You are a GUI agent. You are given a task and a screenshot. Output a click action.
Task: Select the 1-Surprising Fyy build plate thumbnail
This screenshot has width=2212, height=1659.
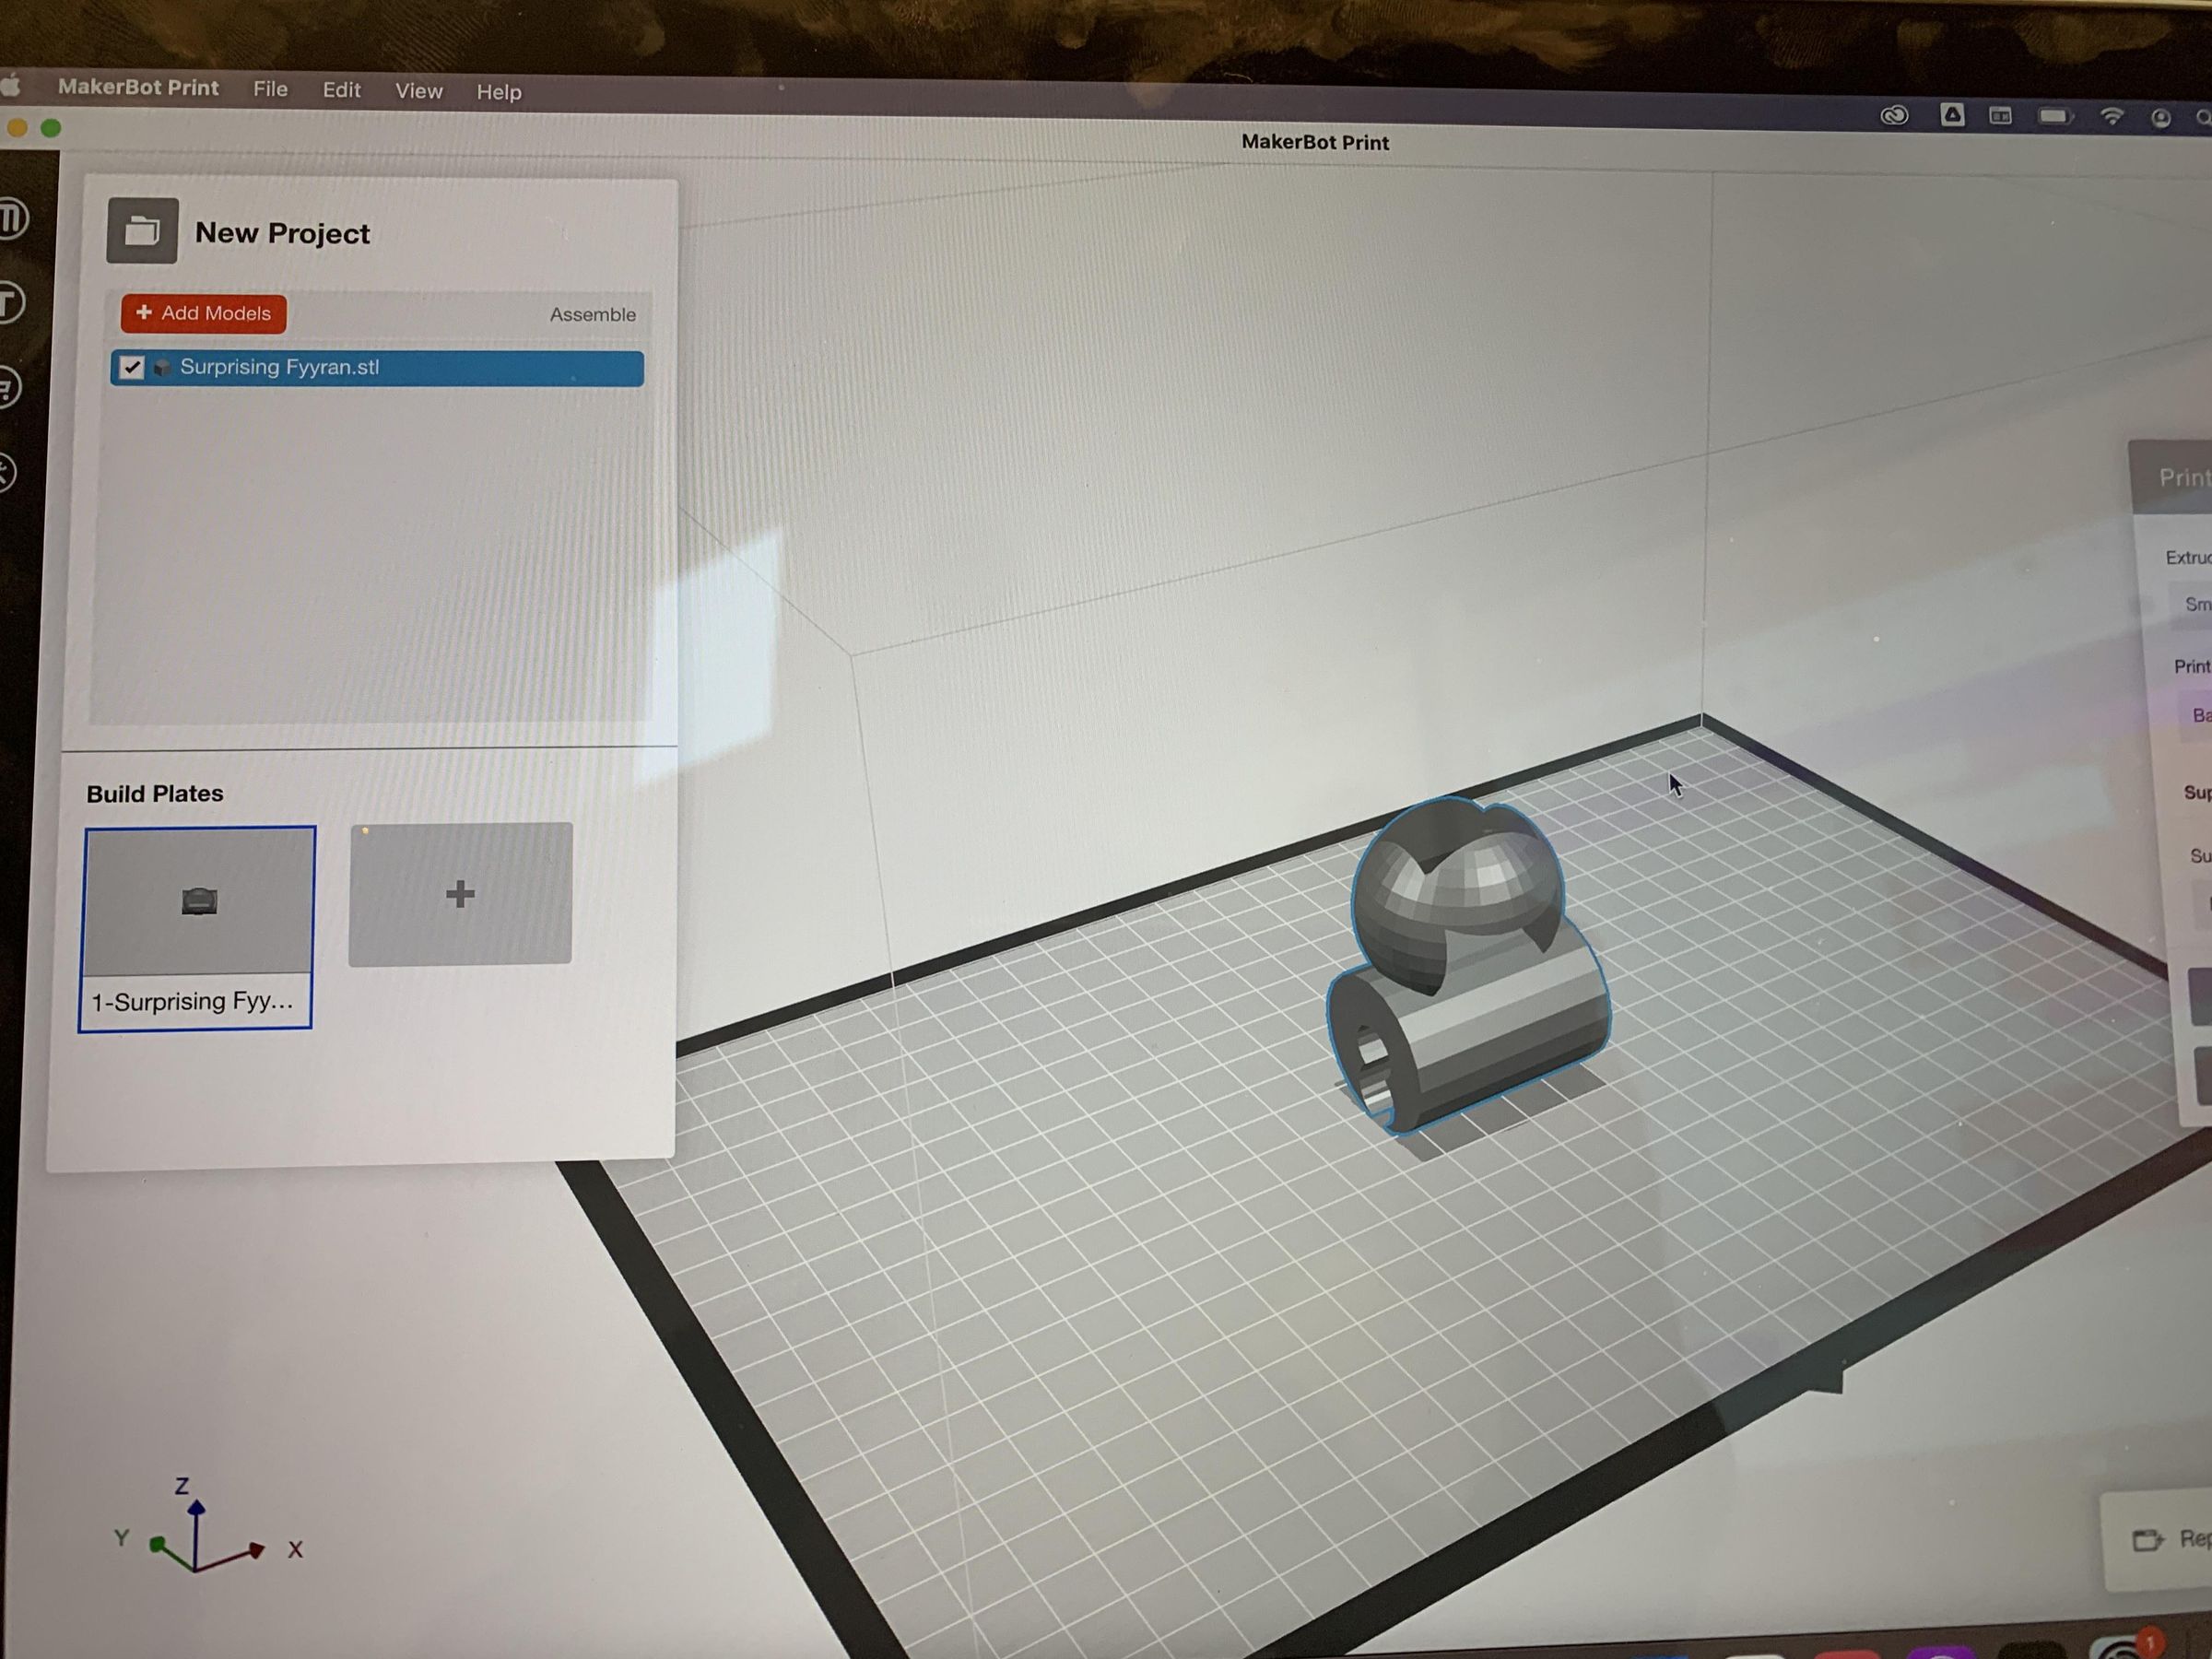198,926
